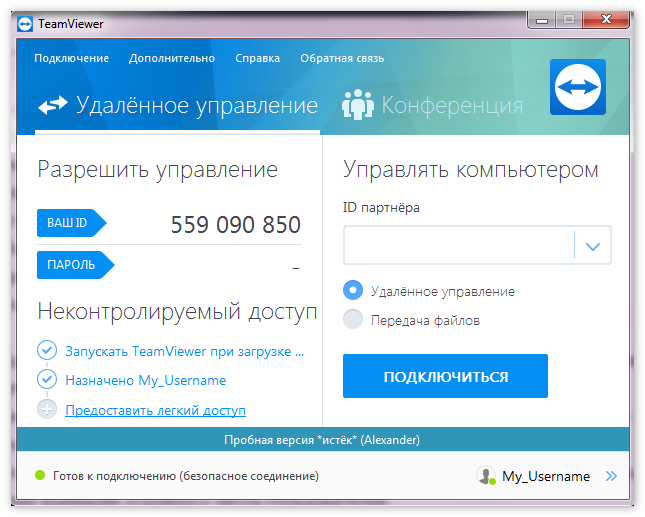Click the TeamViewer logo in the header

(x=578, y=87)
